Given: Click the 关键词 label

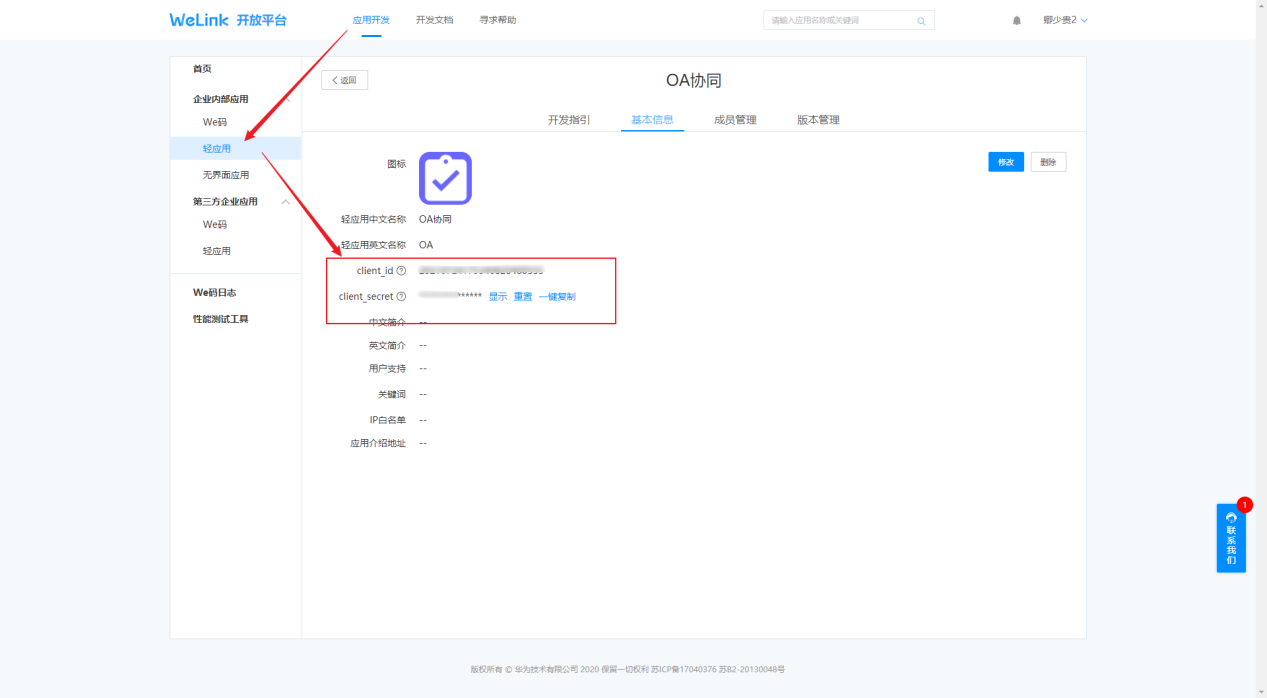Looking at the screenshot, I should 392,394.
